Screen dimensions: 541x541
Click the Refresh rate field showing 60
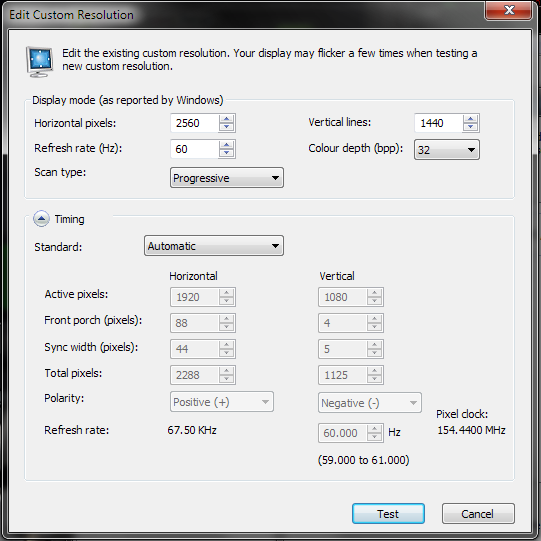195,149
